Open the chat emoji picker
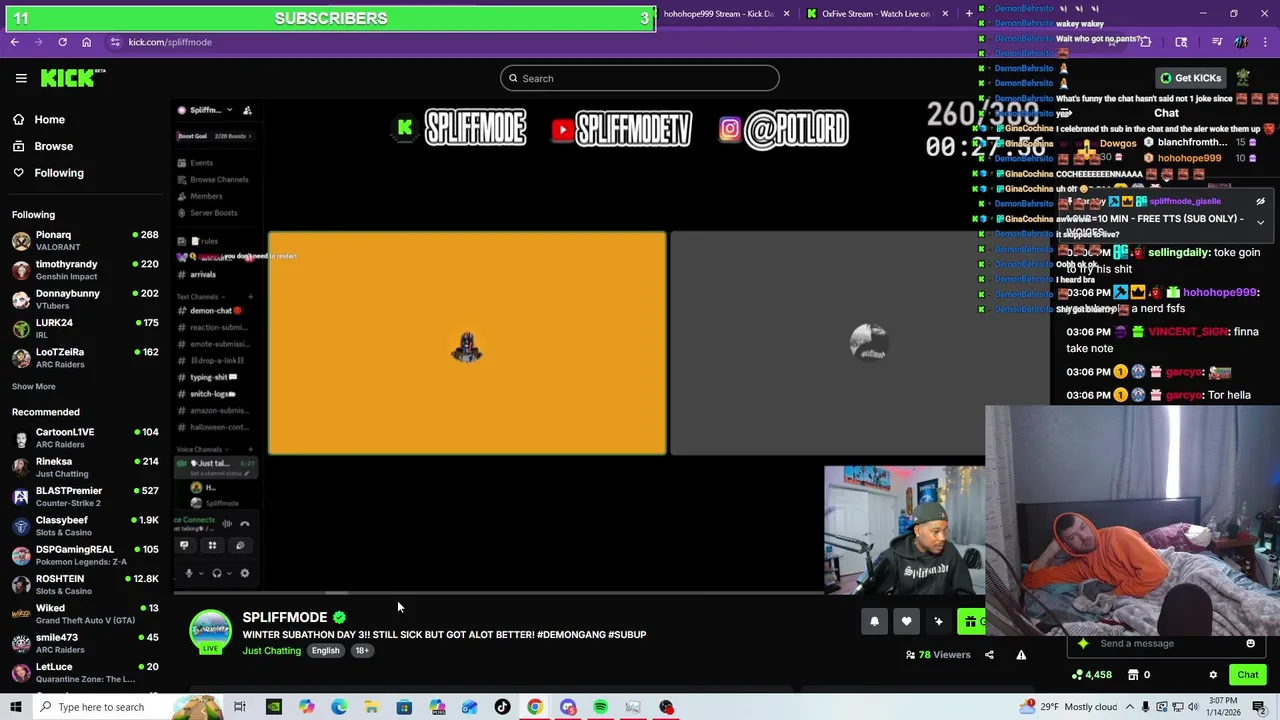This screenshot has height=720, width=1280. 1250,644
